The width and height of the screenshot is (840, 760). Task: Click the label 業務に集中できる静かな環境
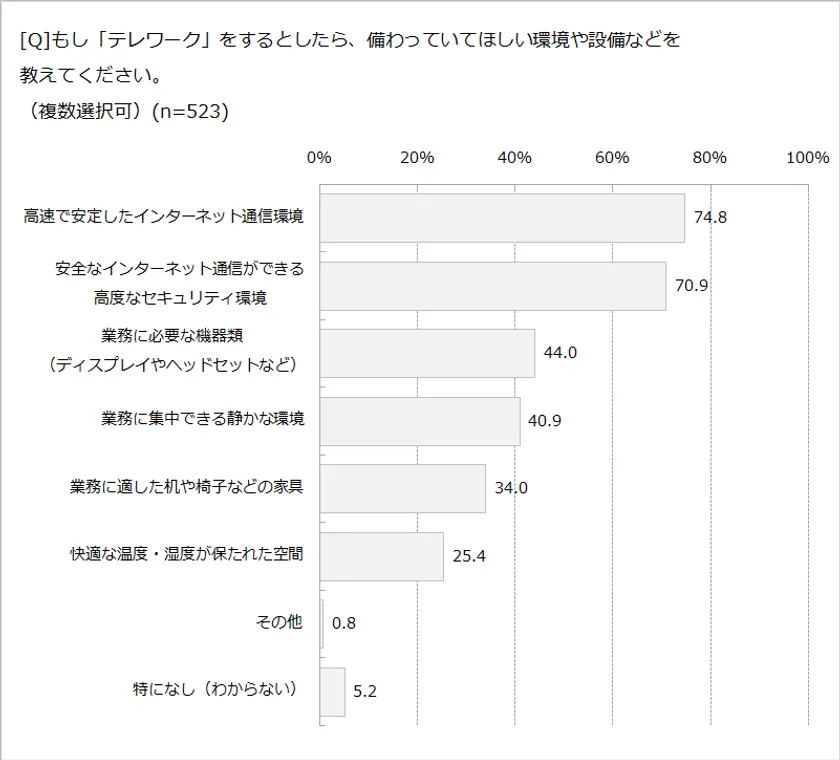pos(203,419)
